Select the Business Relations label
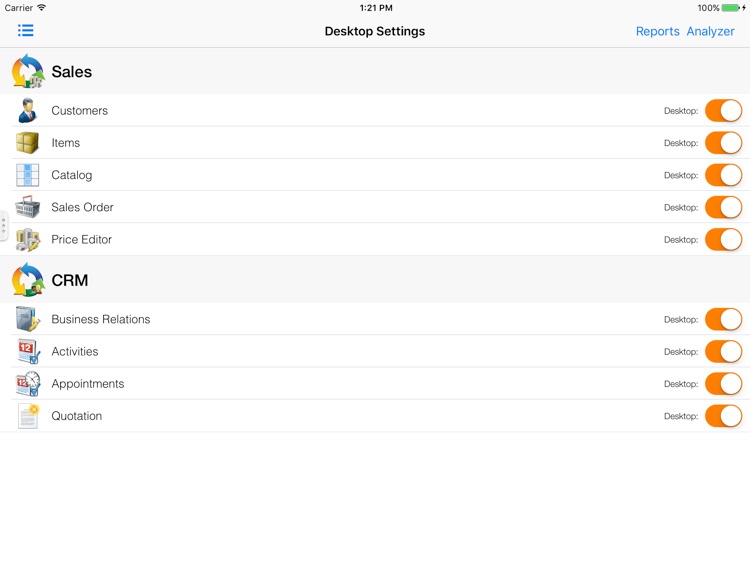The height and width of the screenshot is (563, 750). [x=100, y=319]
